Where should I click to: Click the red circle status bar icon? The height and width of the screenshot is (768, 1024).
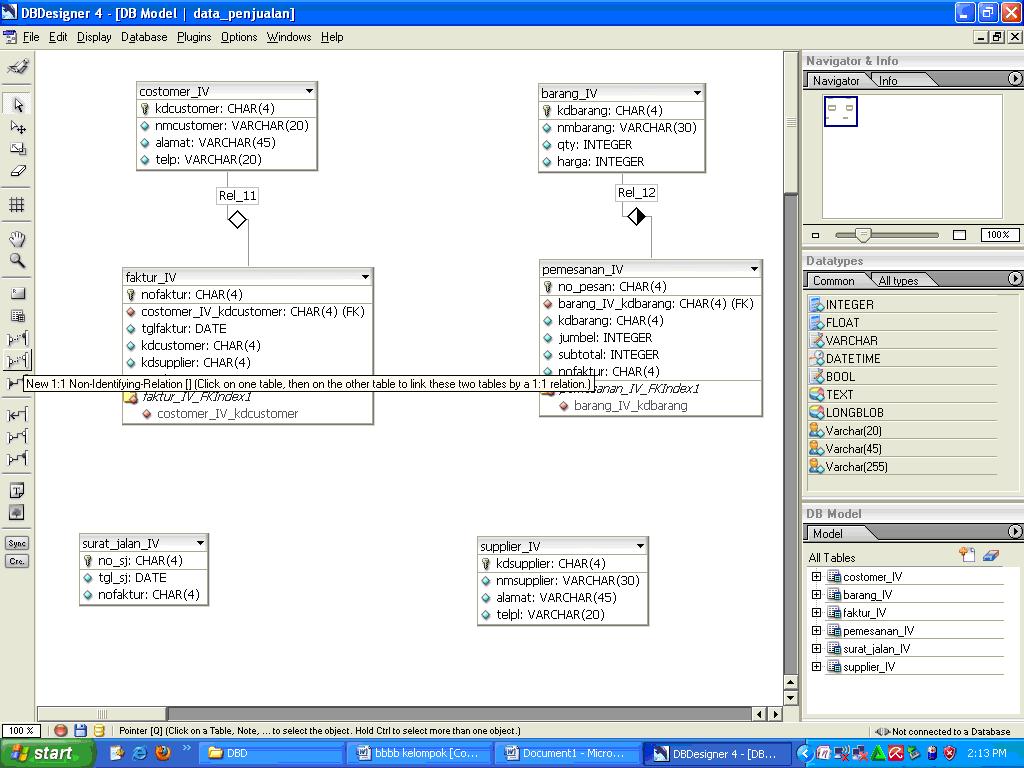pyautogui.click(x=61, y=731)
